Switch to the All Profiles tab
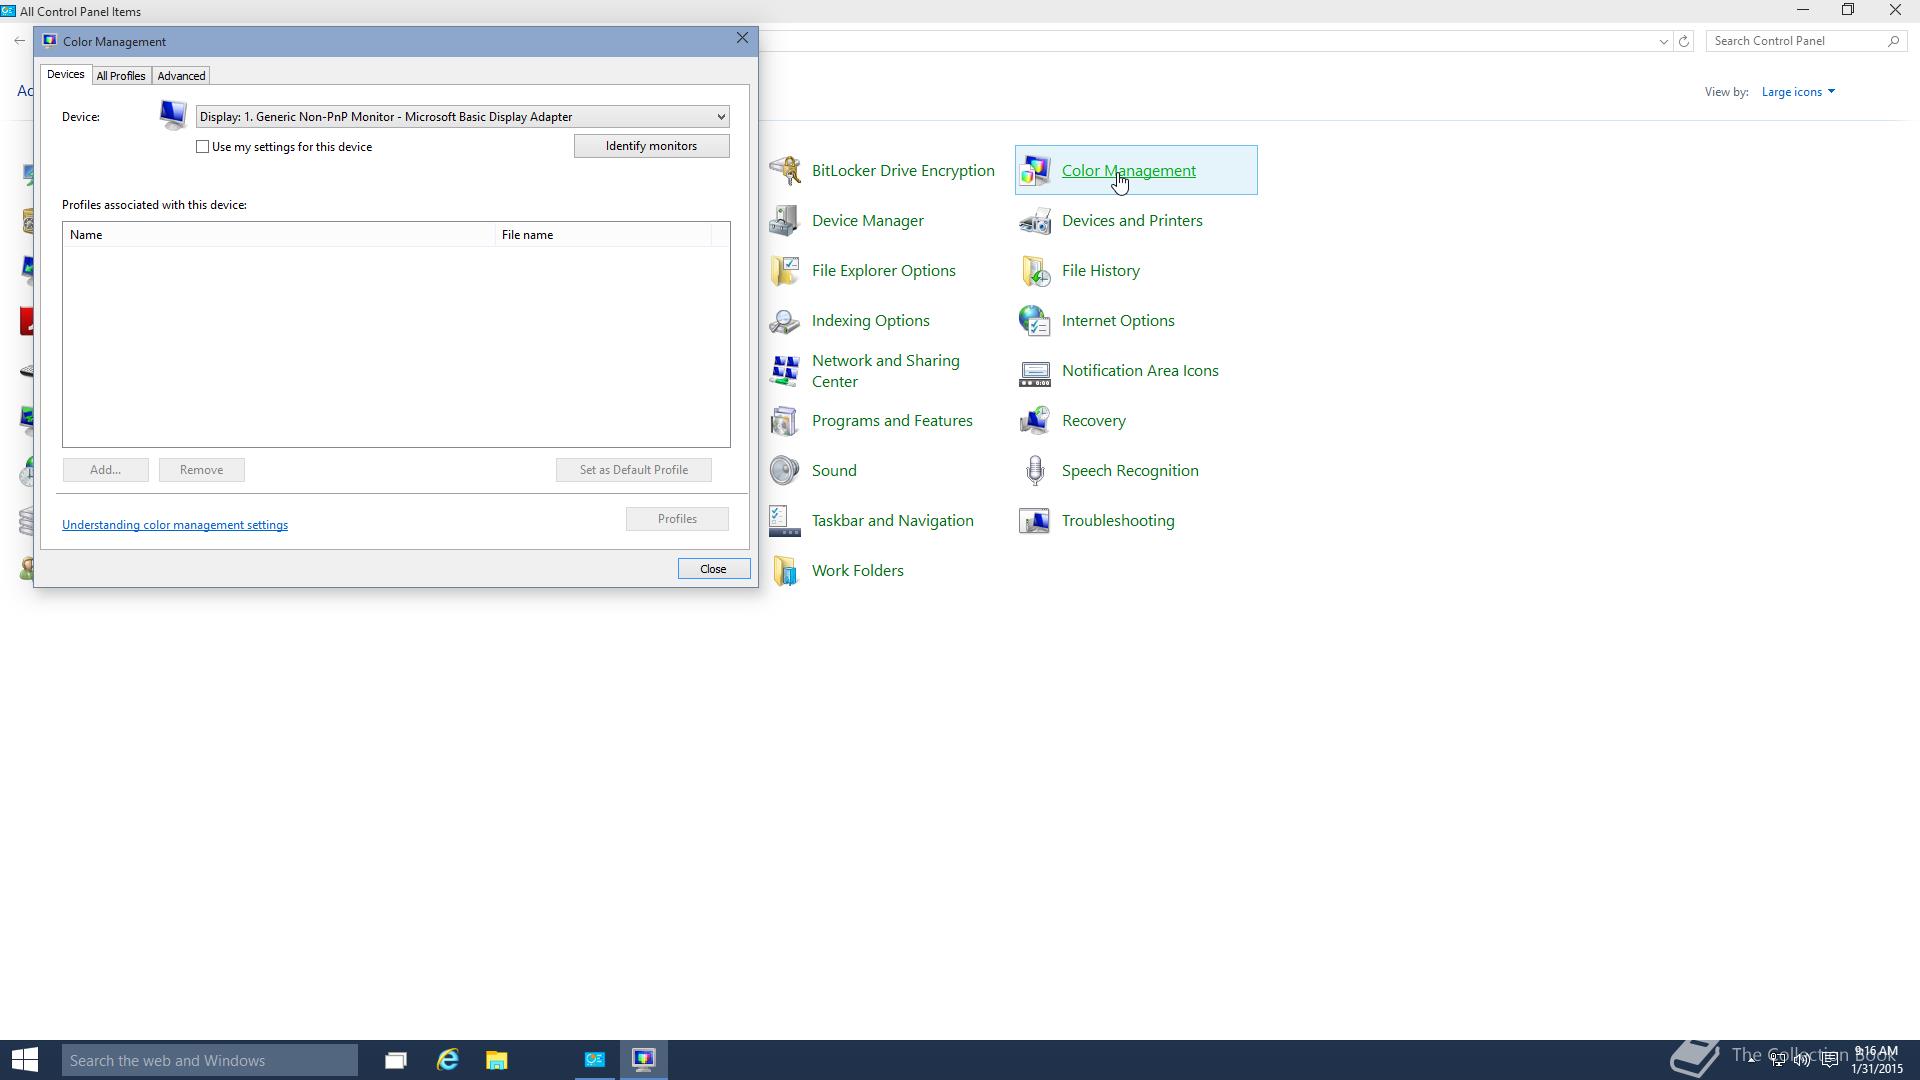1920x1080 pixels. click(x=121, y=76)
